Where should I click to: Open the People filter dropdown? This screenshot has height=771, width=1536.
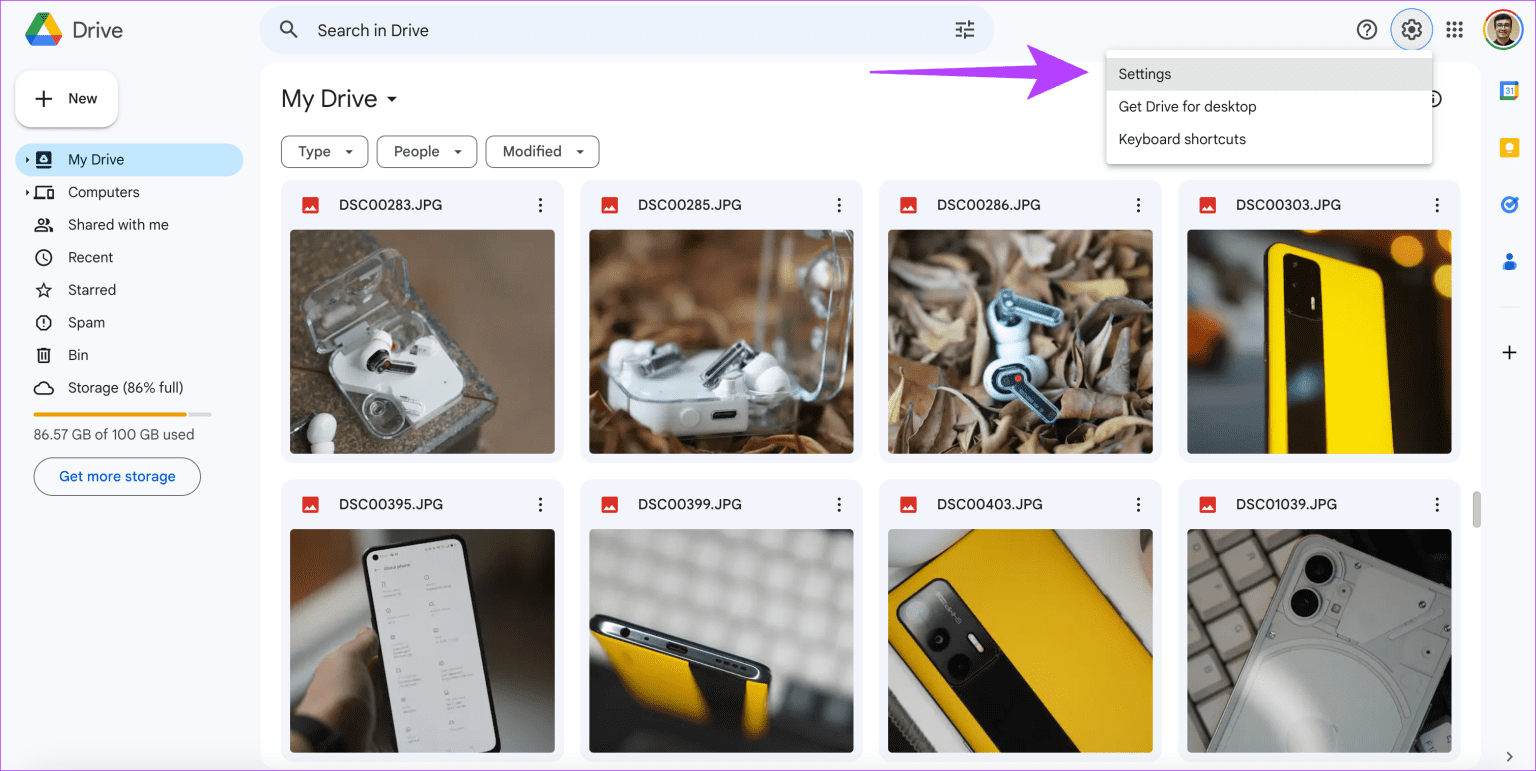(x=426, y=152)
